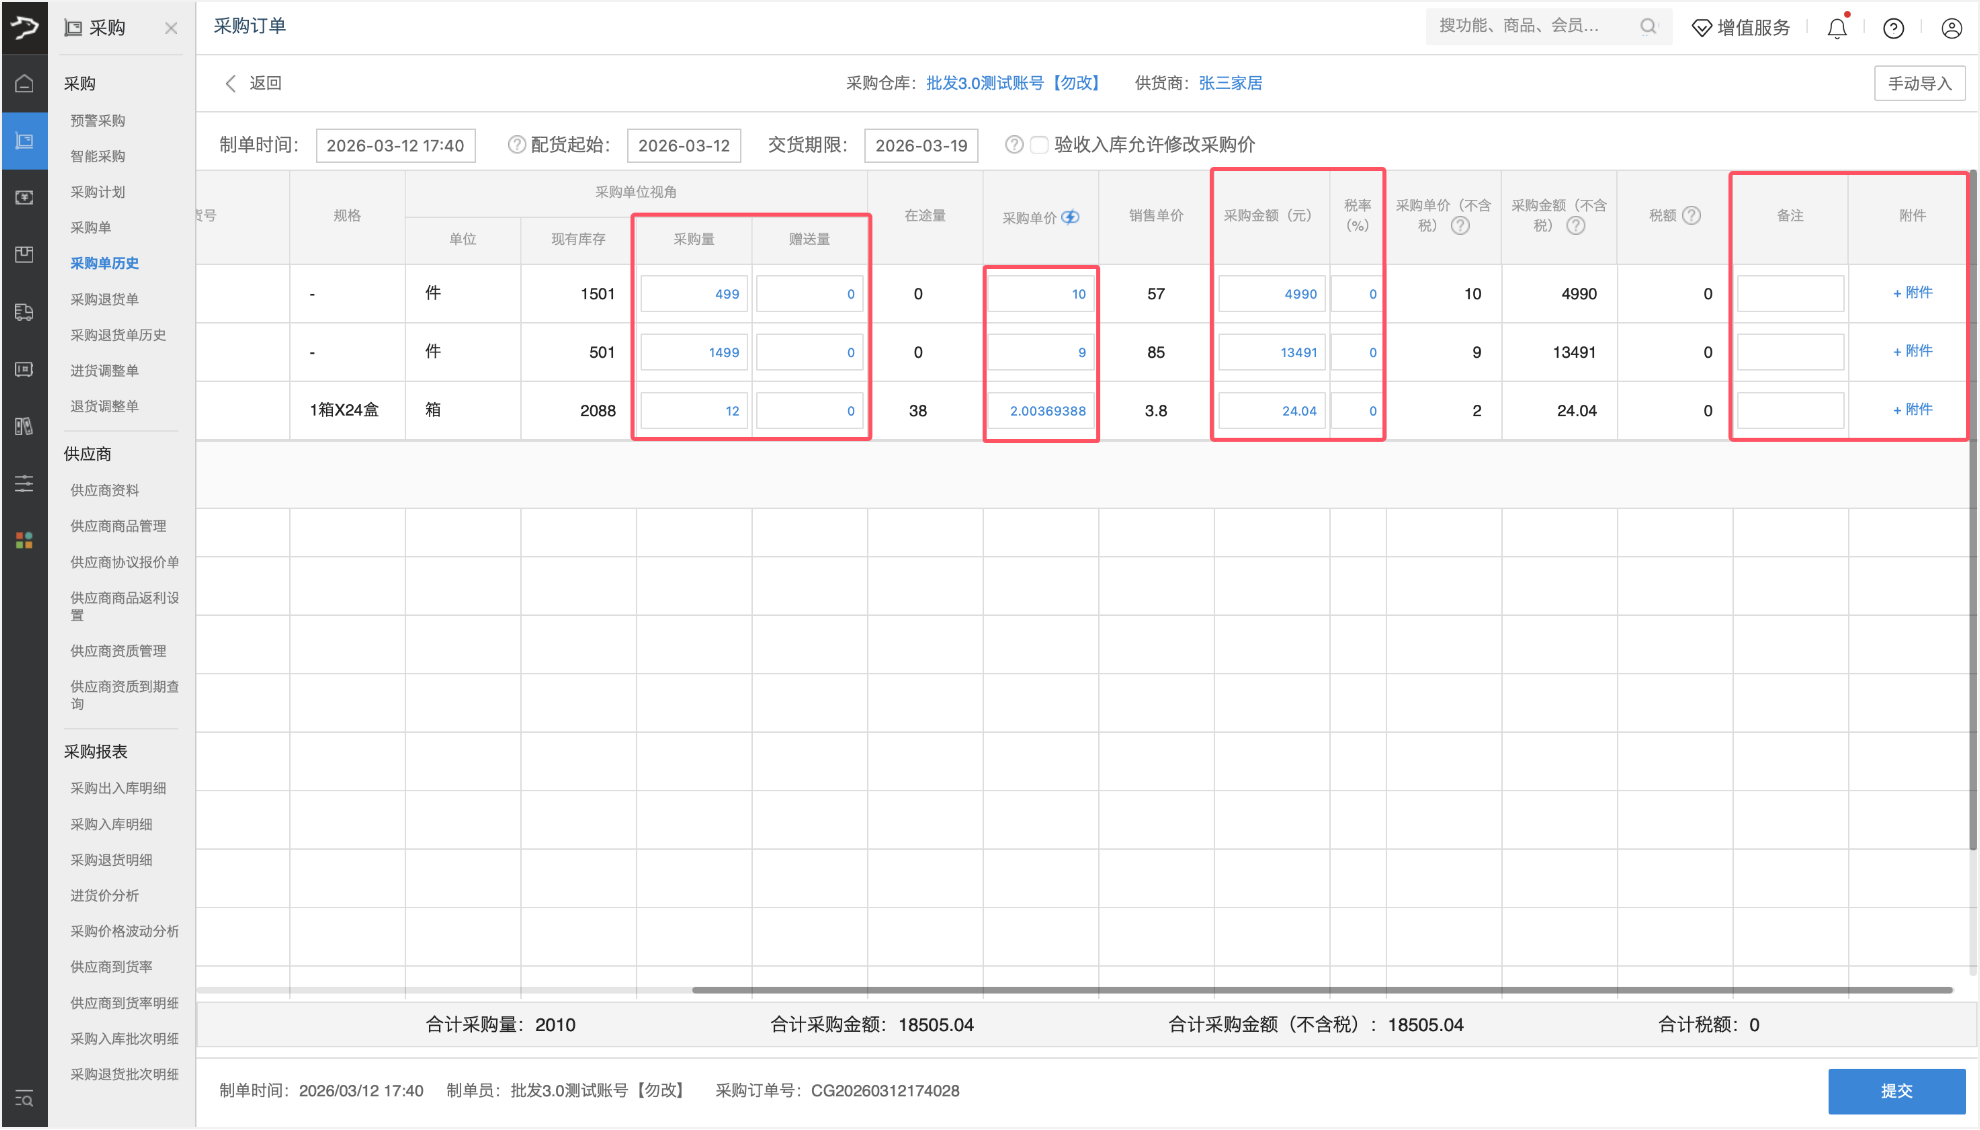The image size is (1980, 1130).
Task: Click the horizontal scrollbar under the table
Action: 1320,990
